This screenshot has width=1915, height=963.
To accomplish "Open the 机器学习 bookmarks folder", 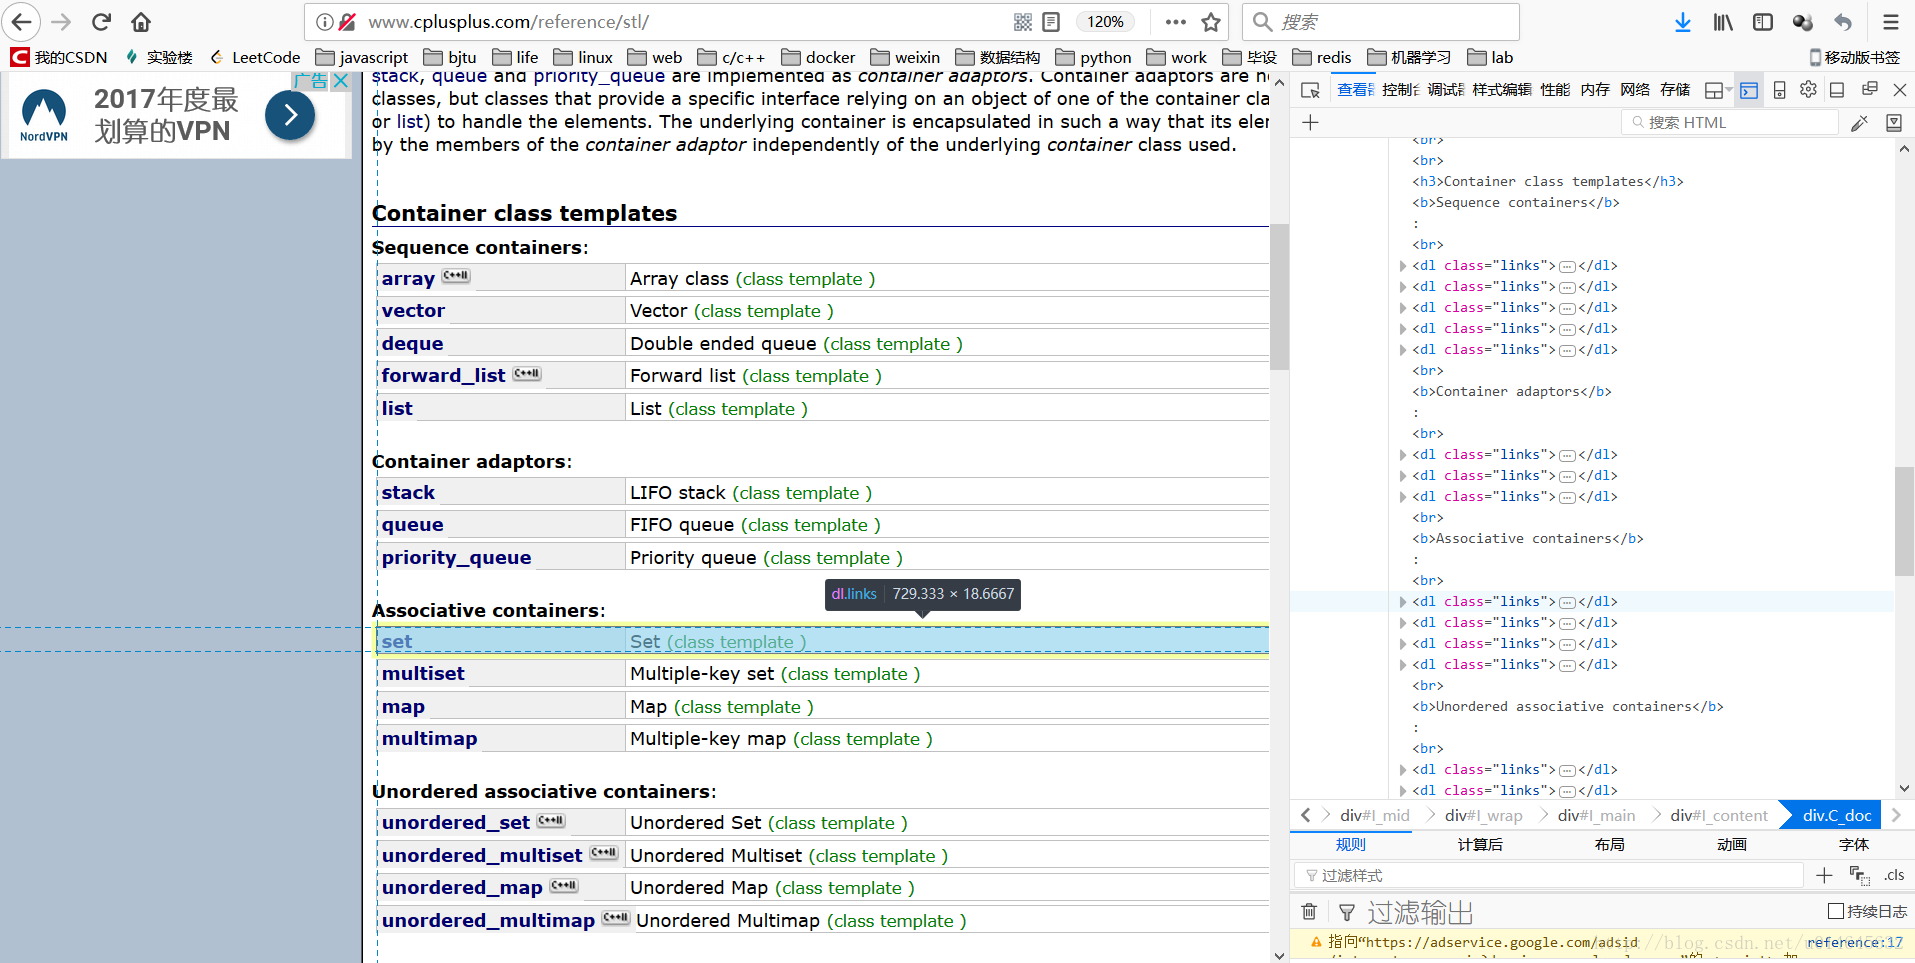I will [x=1409, y=58].
